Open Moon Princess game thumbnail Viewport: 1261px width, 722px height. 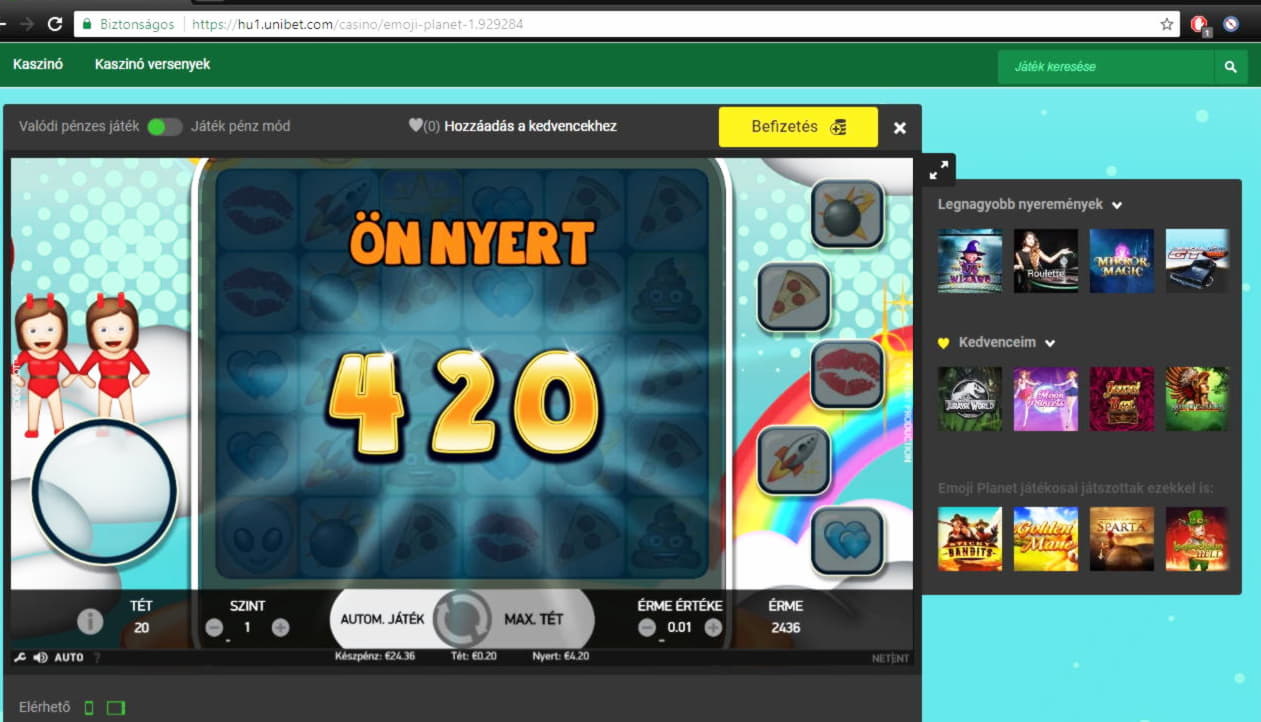tap(1046, 399)
